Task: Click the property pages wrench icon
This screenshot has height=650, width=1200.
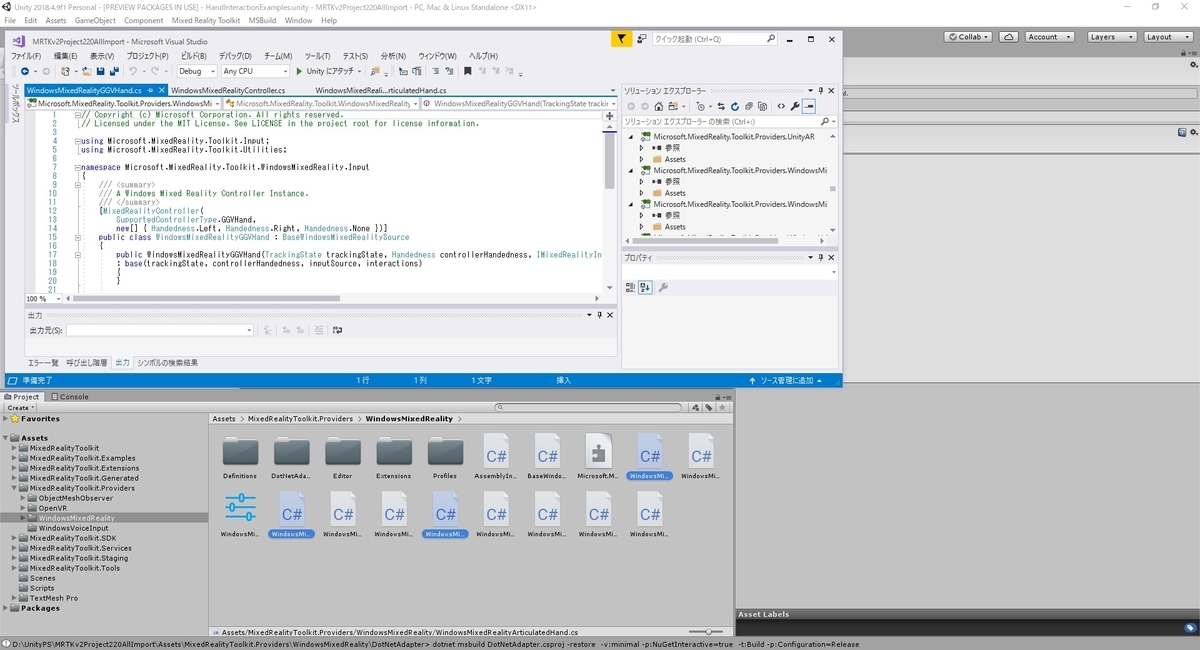Action: [663, 287]
